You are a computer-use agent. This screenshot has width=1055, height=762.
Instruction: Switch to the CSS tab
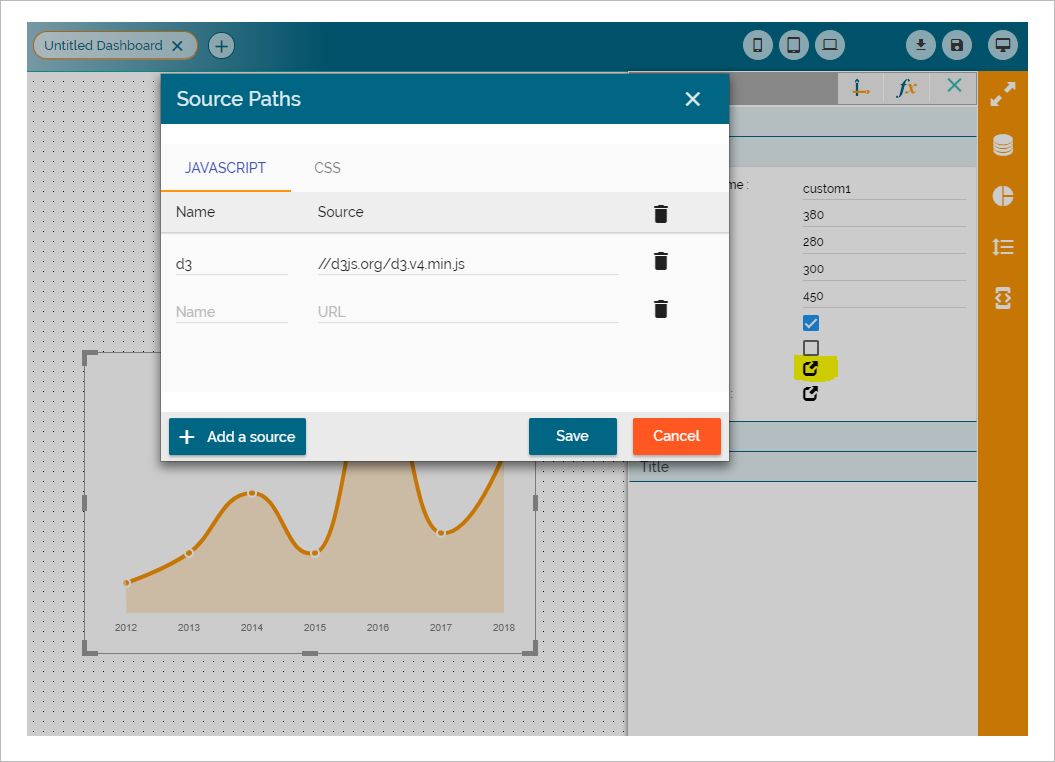(x=327, y=168)
